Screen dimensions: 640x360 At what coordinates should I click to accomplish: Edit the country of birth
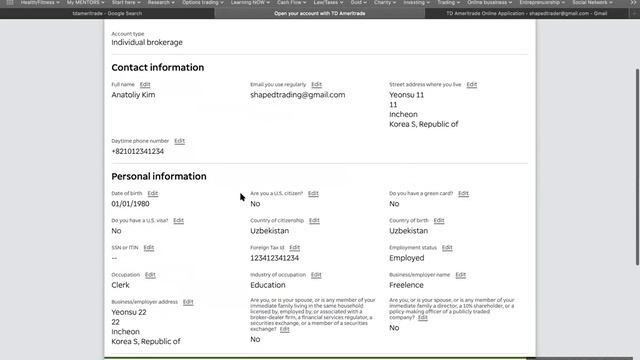tap(439, 220)
